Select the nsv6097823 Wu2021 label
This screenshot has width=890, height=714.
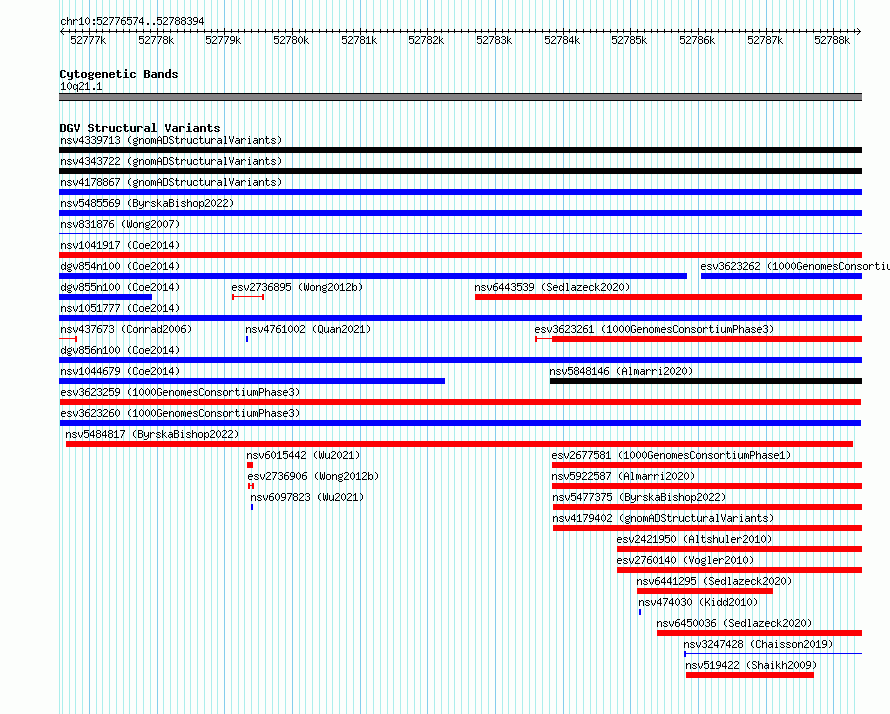point(307,497)
